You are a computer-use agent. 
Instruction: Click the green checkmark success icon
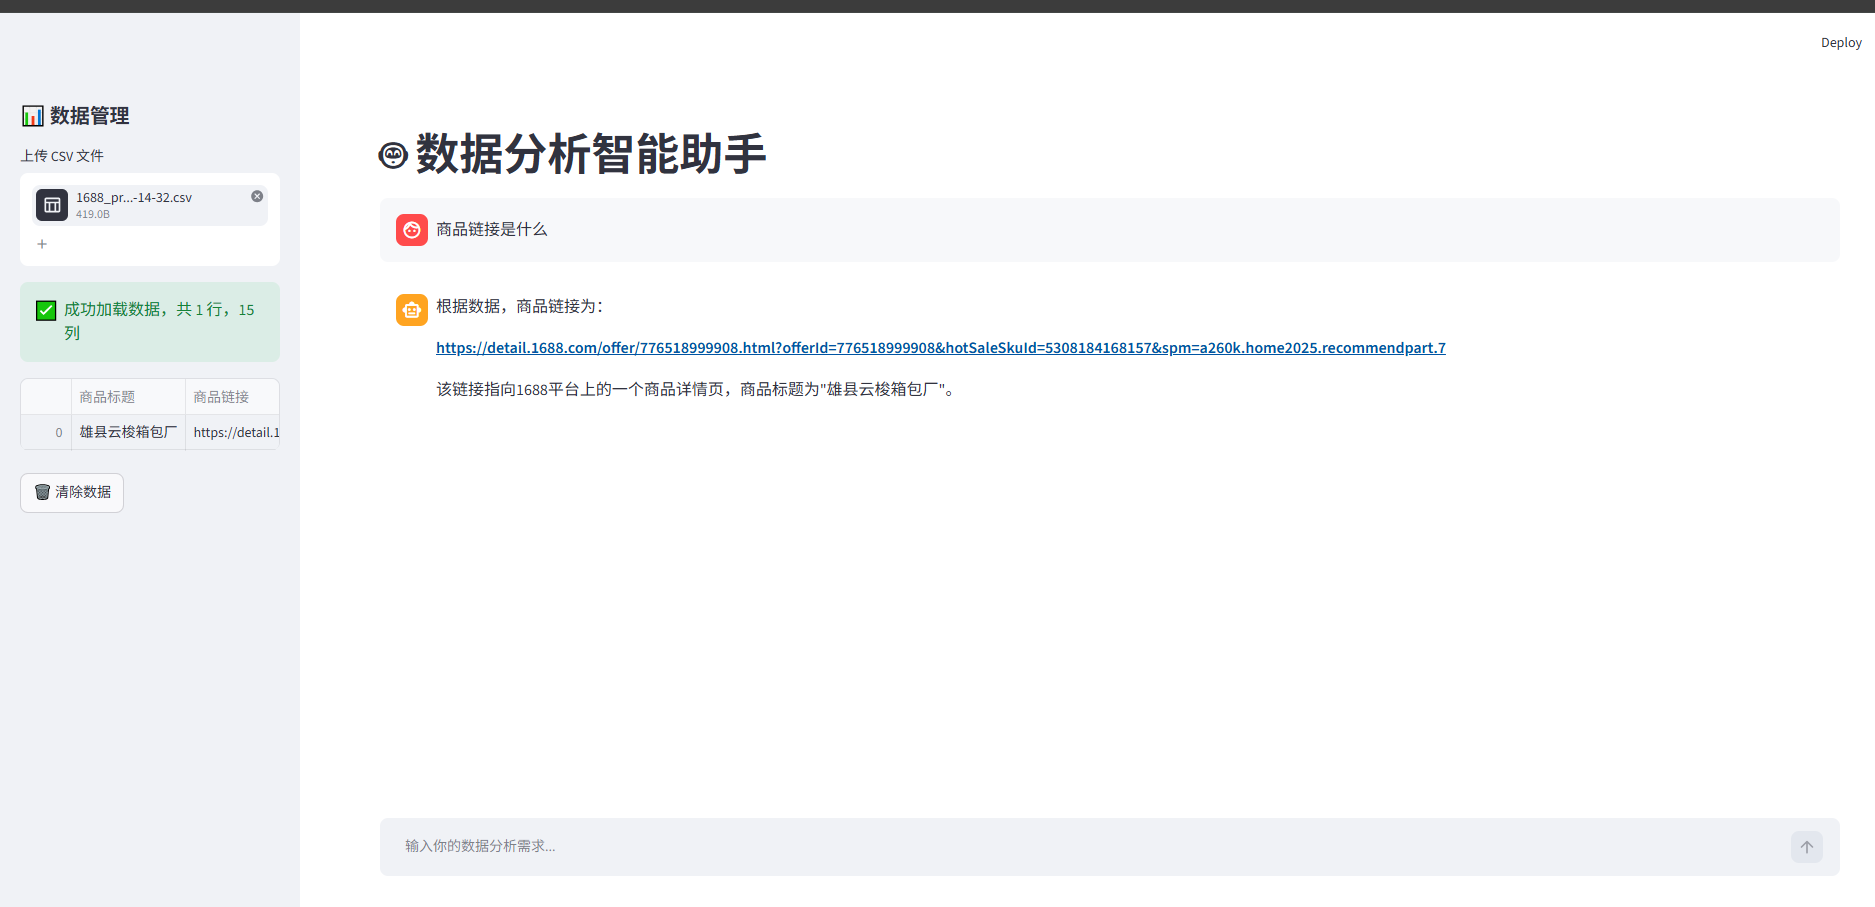tap(46, 310)
